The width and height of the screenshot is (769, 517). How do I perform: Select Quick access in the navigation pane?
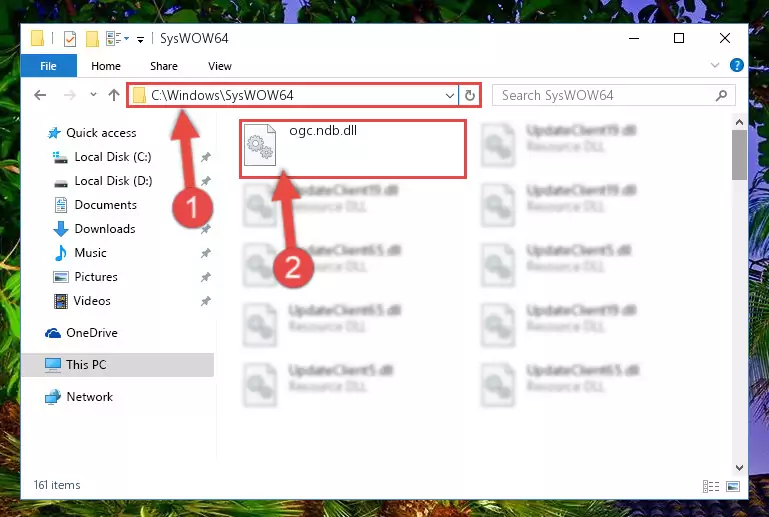click(101, 133)
